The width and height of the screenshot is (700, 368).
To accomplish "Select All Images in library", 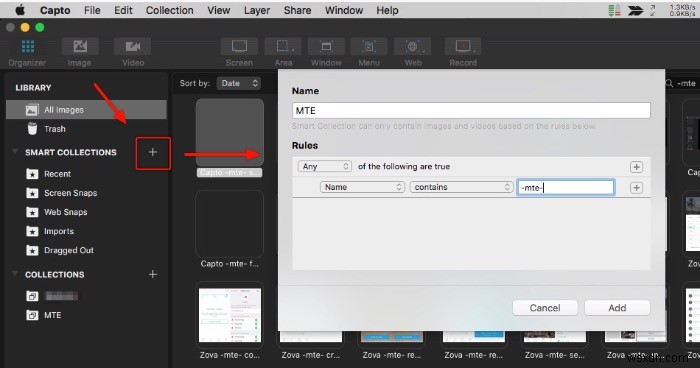I will [86, 110].
